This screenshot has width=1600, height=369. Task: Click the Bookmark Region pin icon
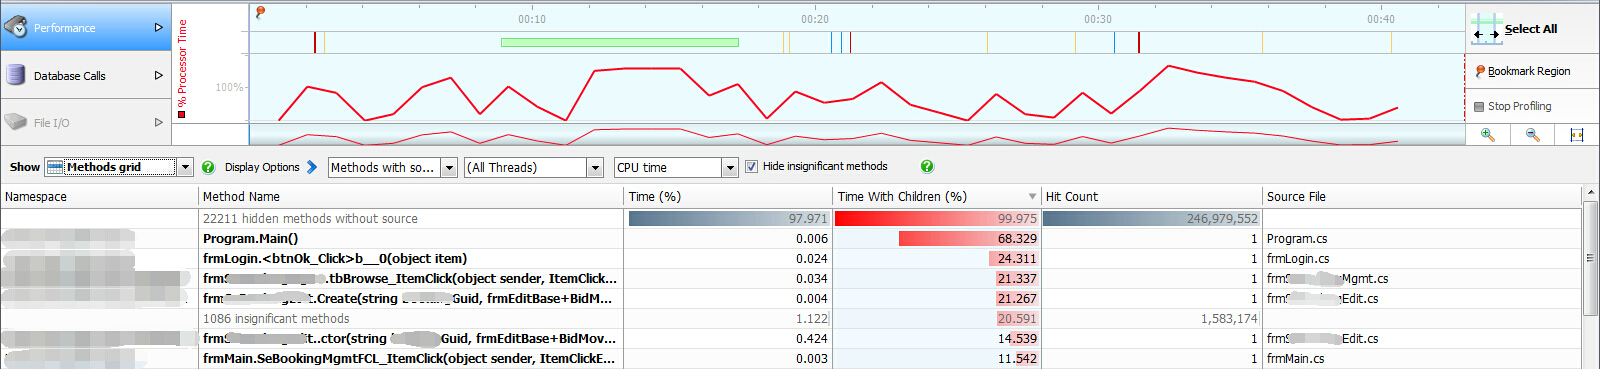click(1480, 71)
